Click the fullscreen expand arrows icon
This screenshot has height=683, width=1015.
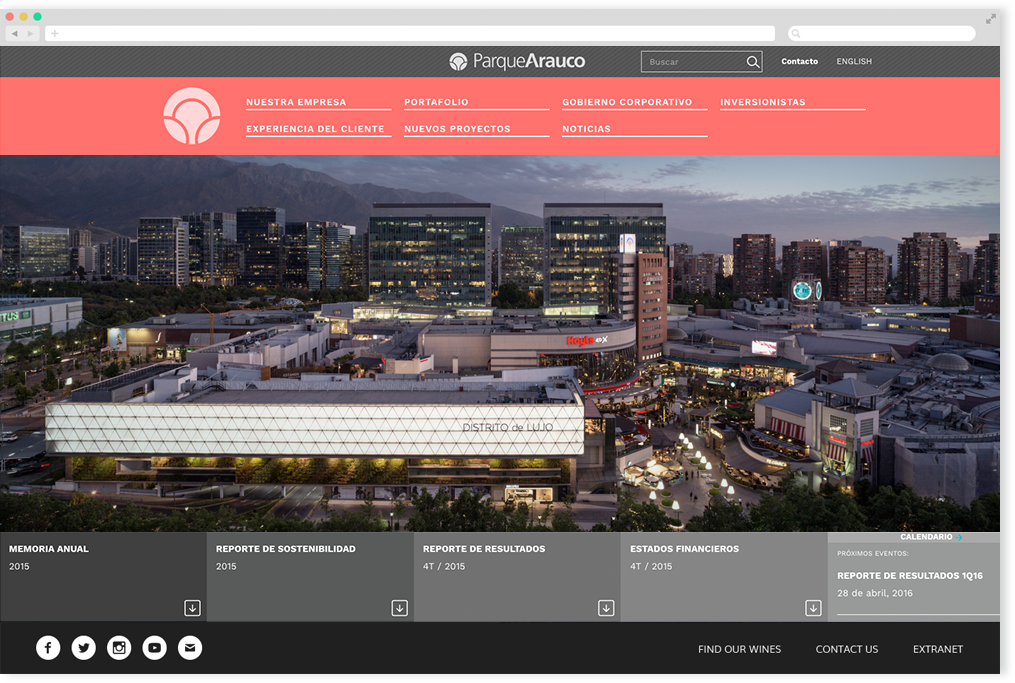coord(990,19)
